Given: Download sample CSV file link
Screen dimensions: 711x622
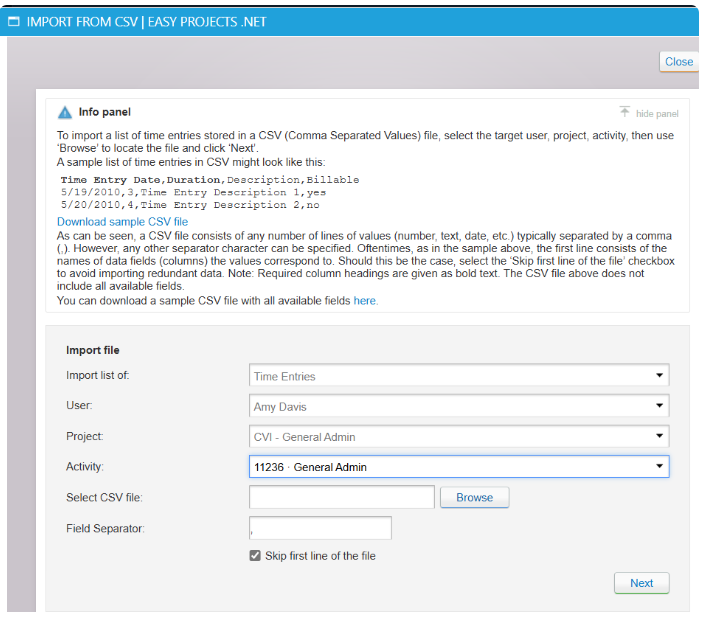Looking at the screenshot, I should [x=122, y=222].
